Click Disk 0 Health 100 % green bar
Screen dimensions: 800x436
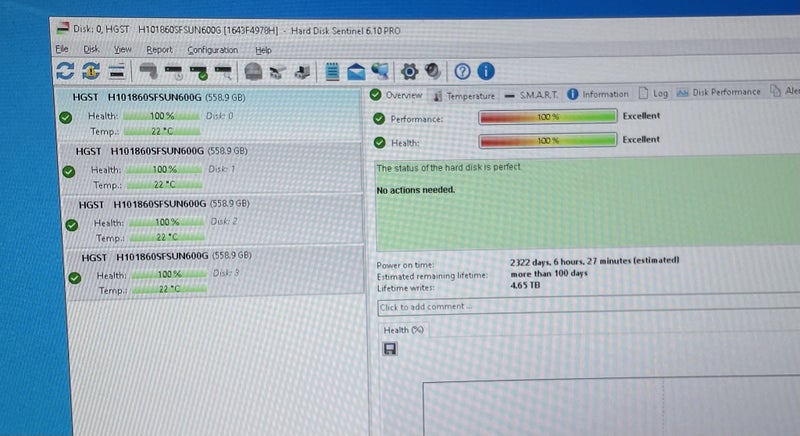point(161,116)
